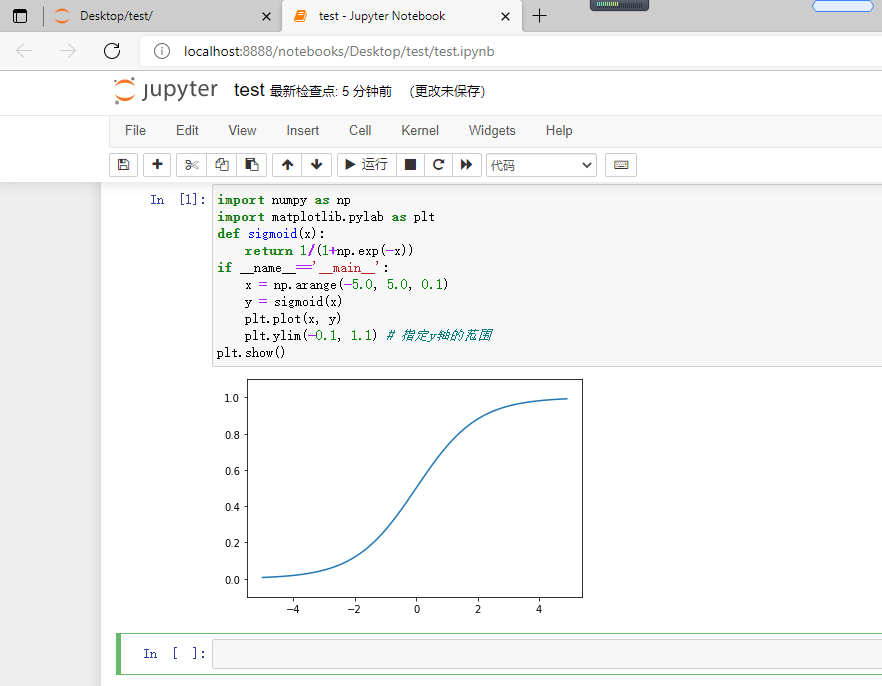Move the cell up using the up arrow
882x686 pixels.
[x=286, y=165]
